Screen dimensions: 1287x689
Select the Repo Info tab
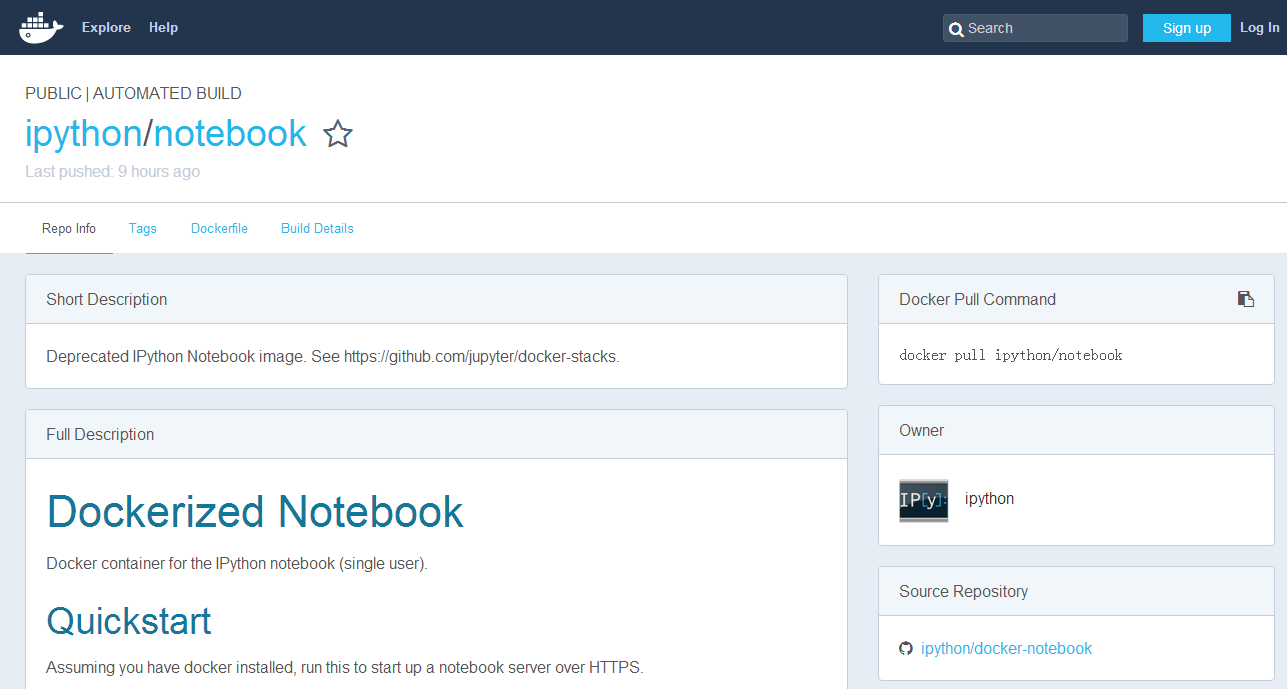point(69,228)
